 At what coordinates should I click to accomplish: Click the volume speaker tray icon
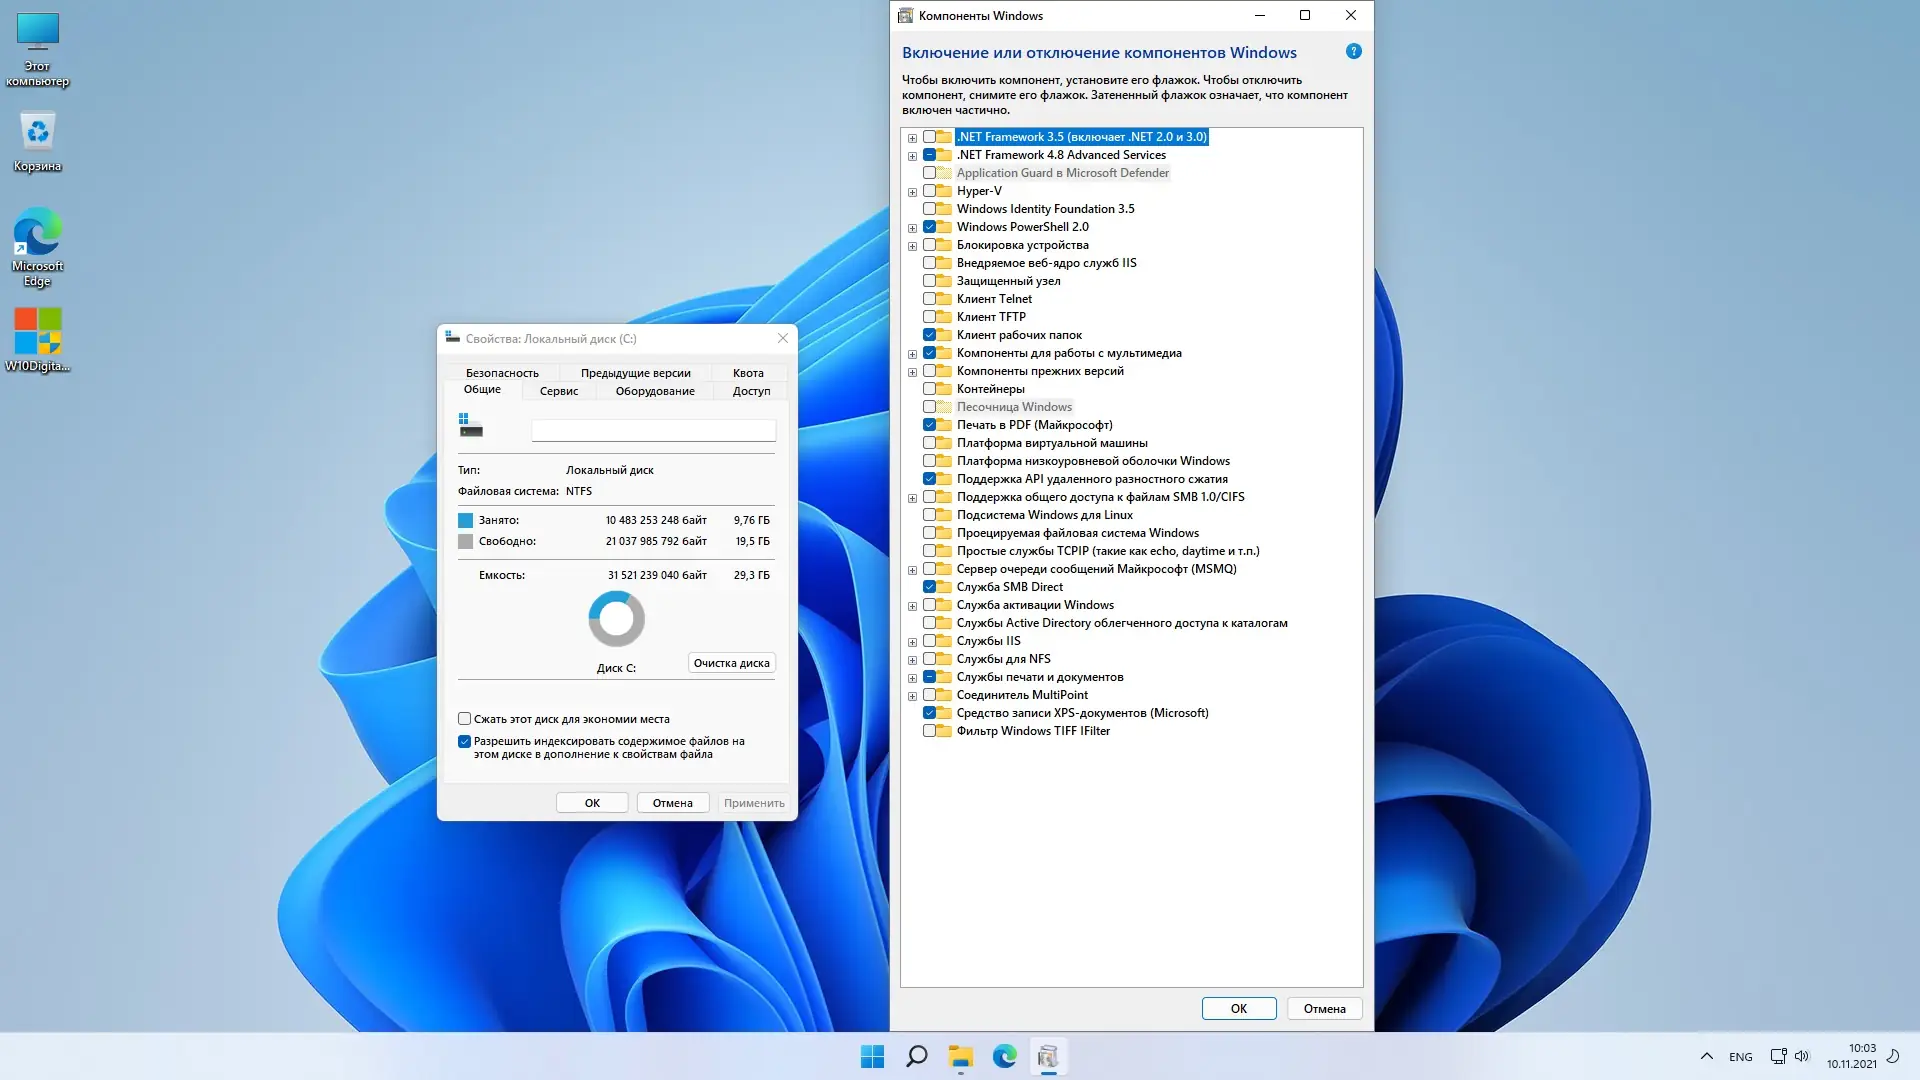[1802, 1056]
